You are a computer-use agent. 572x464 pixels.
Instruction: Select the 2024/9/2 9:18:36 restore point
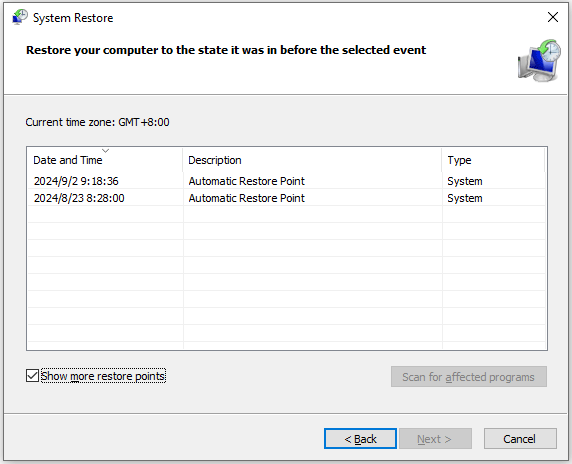click(286, 181)
